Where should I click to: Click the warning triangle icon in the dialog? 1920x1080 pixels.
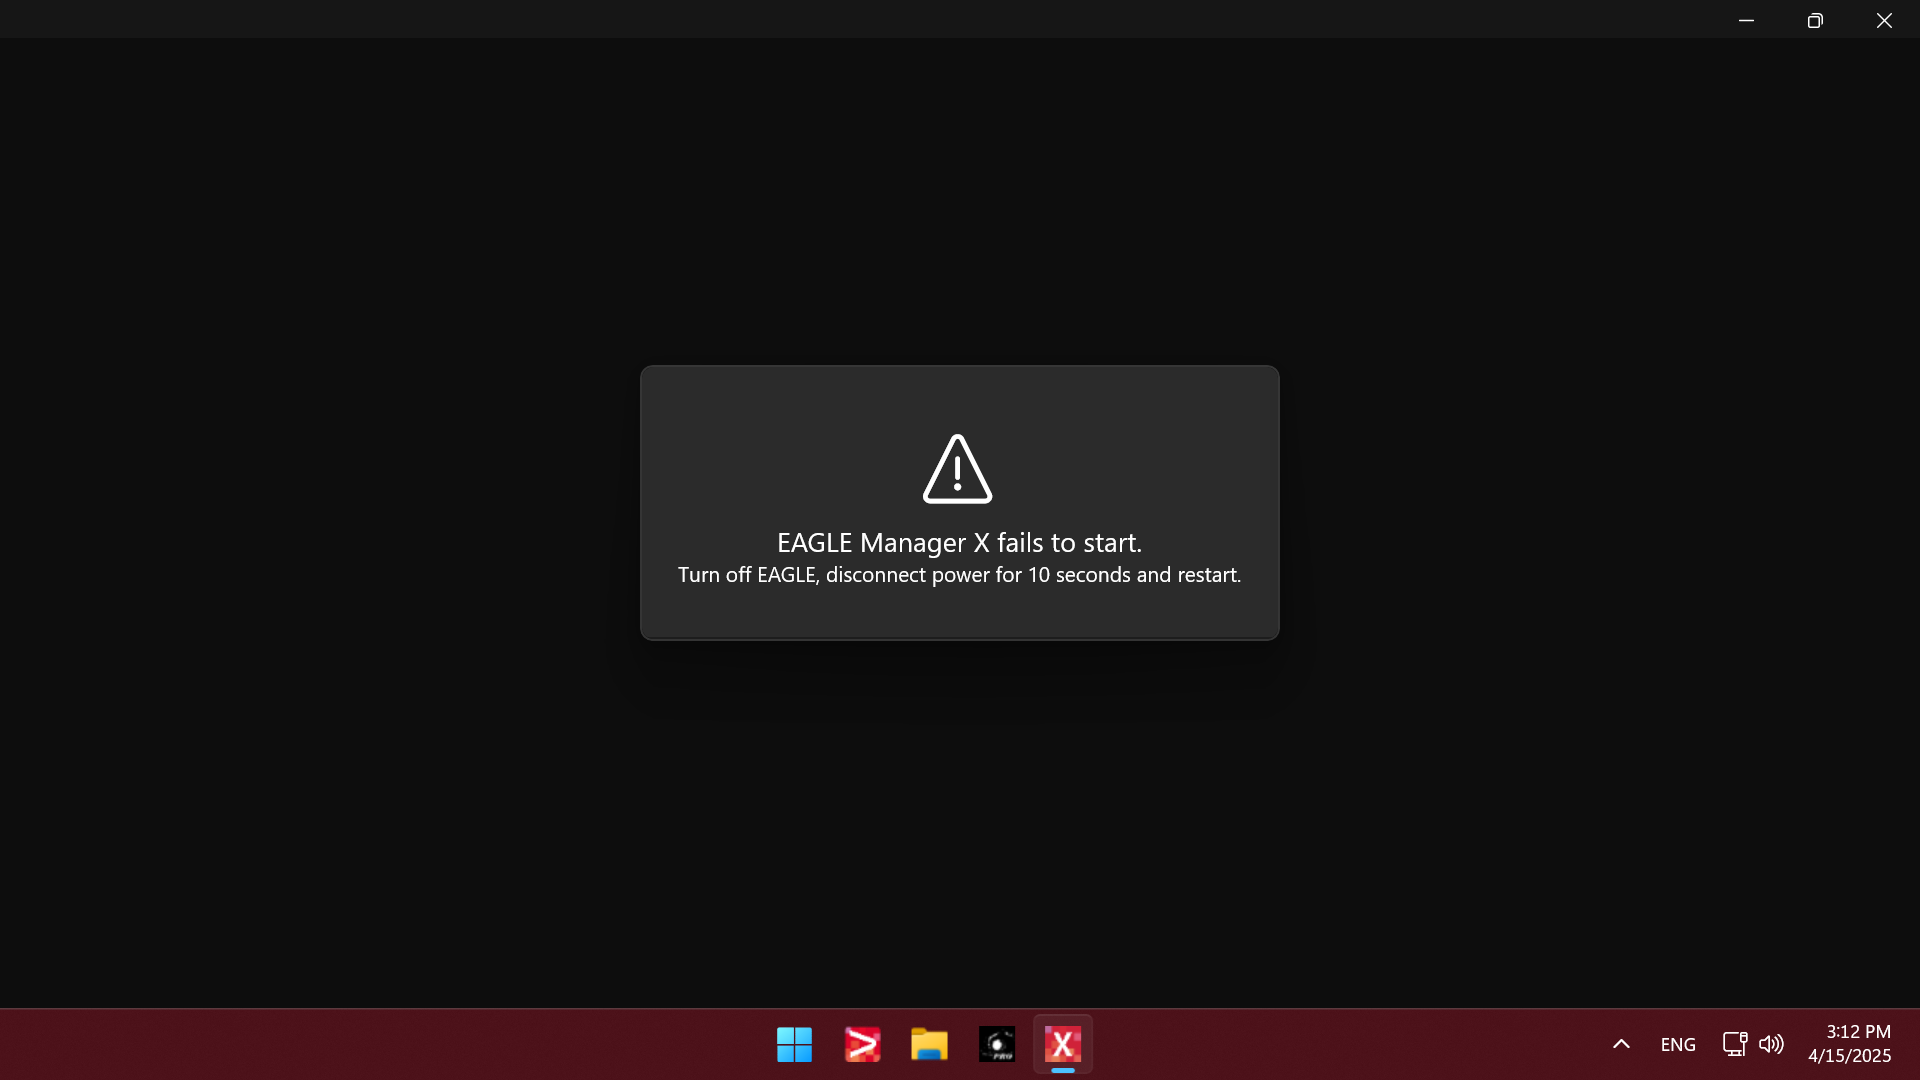(x=958, y=469)
